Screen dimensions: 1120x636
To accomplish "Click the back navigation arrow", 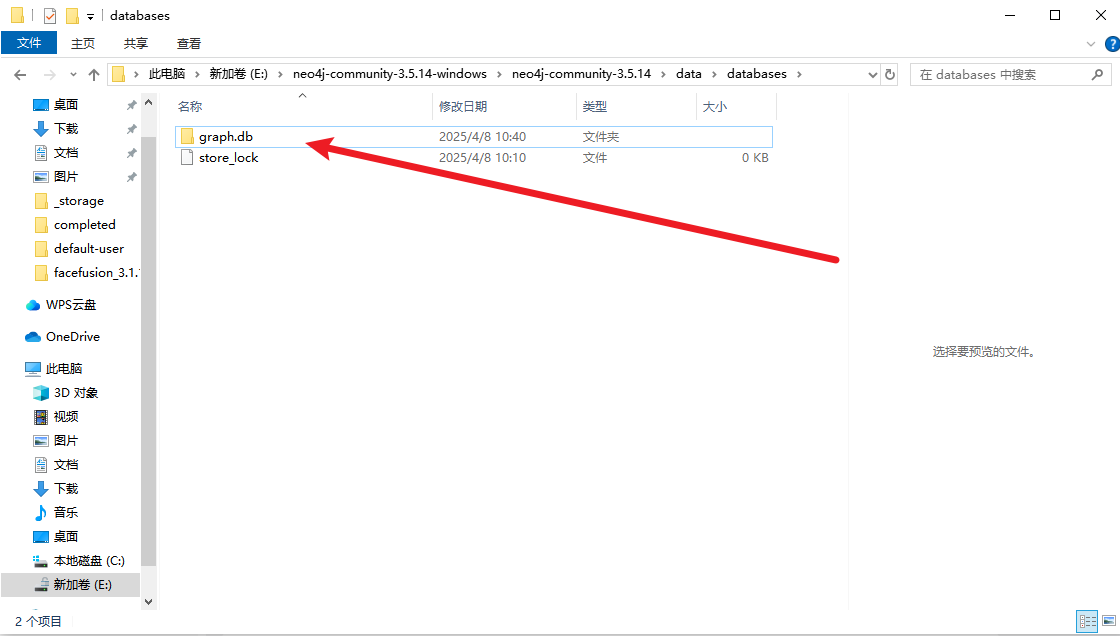I will click(19, 75).
